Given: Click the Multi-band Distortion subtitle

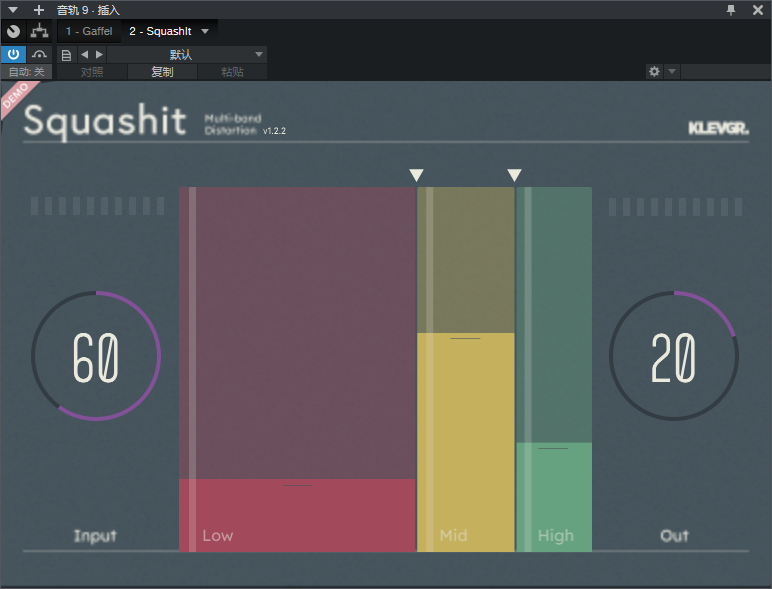Looking at the screenshot, I should point(232,125).
